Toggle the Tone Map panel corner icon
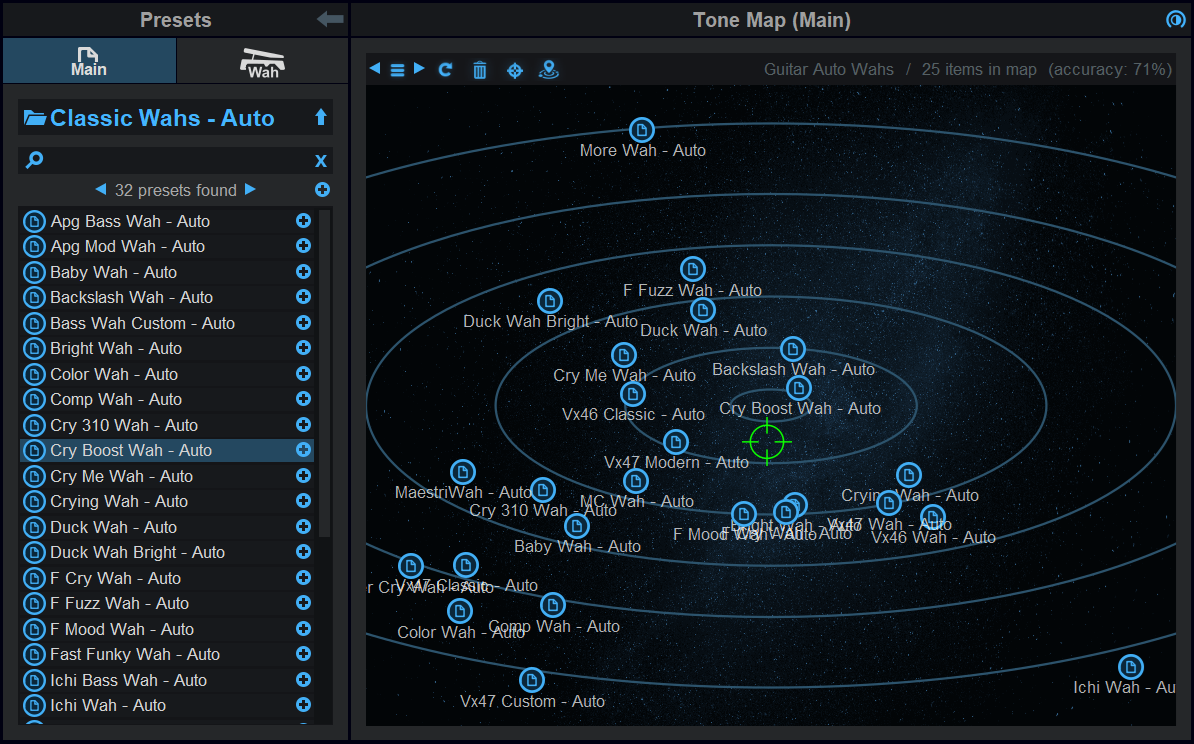The height and width of the screenshot is (744, 1194). tap(1175, 19)
